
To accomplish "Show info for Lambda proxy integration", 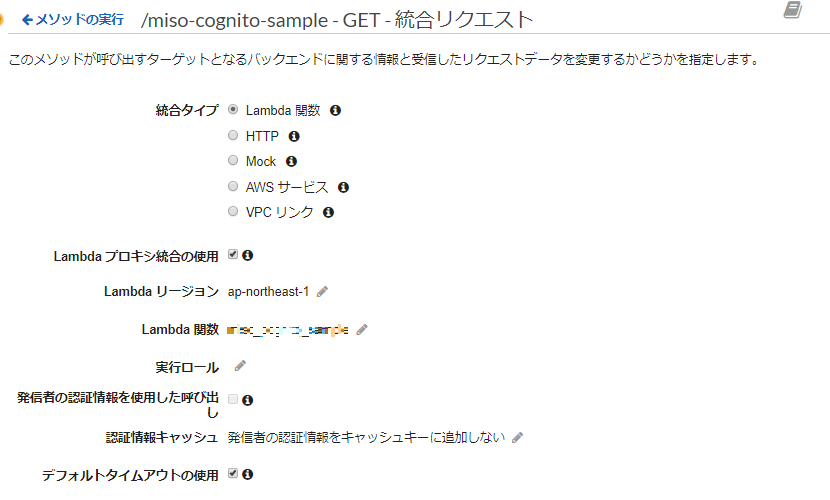I will click(x=247, y=255).
